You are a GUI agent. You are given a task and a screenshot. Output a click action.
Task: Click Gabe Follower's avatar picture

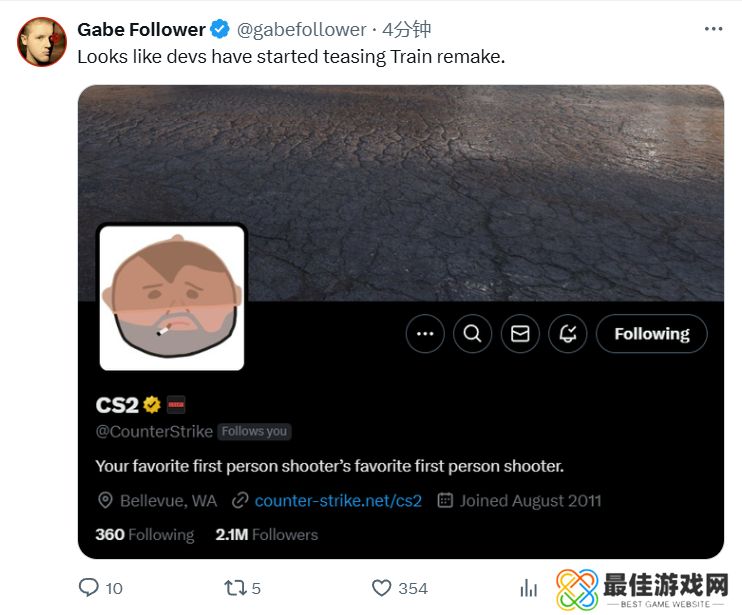click(x=42, y=42)
